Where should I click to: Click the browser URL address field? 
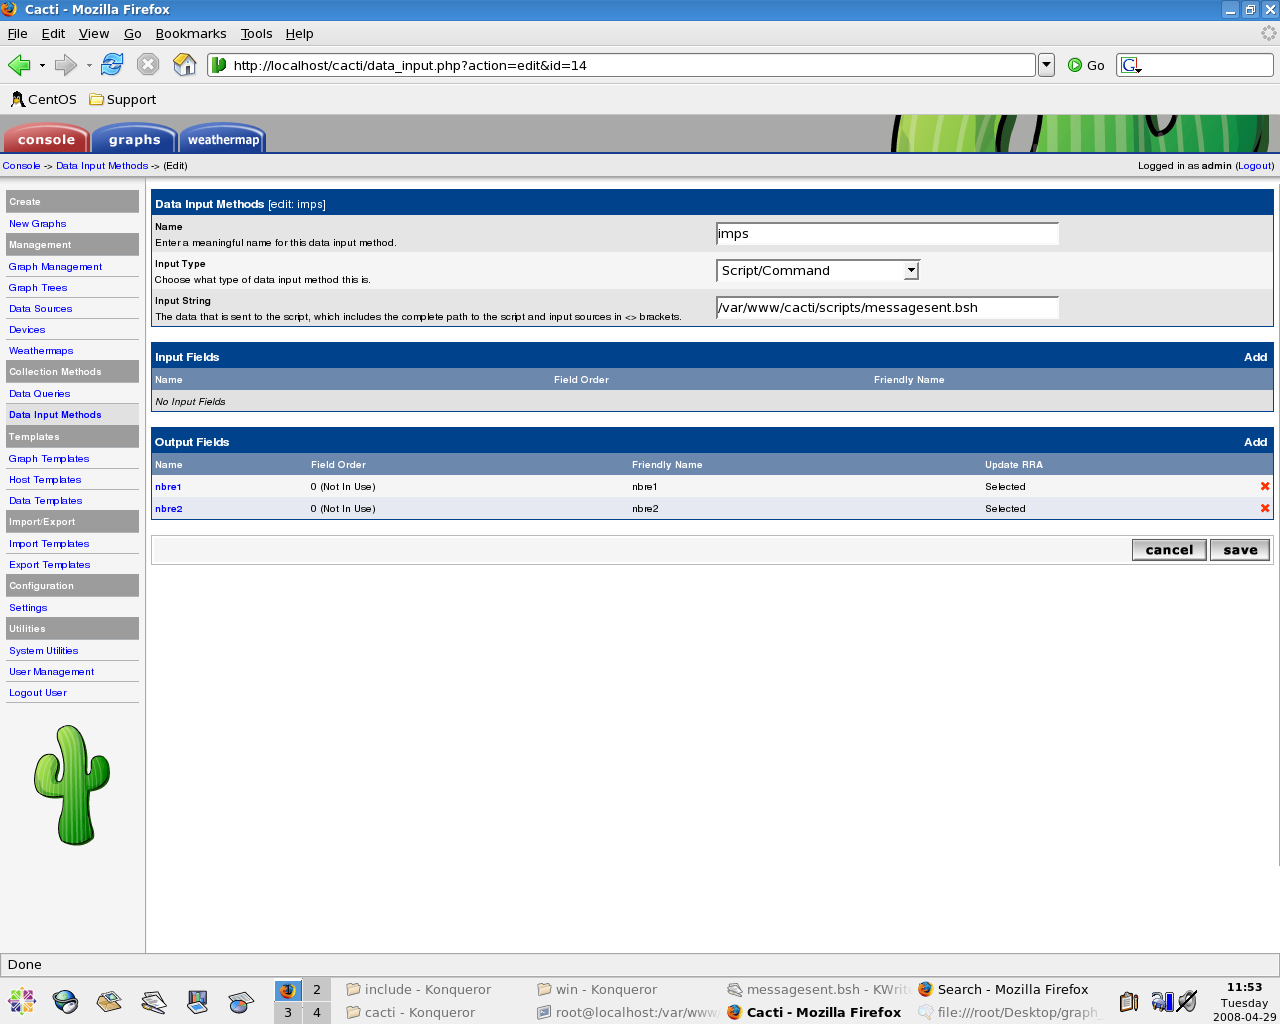pos(621,65)
